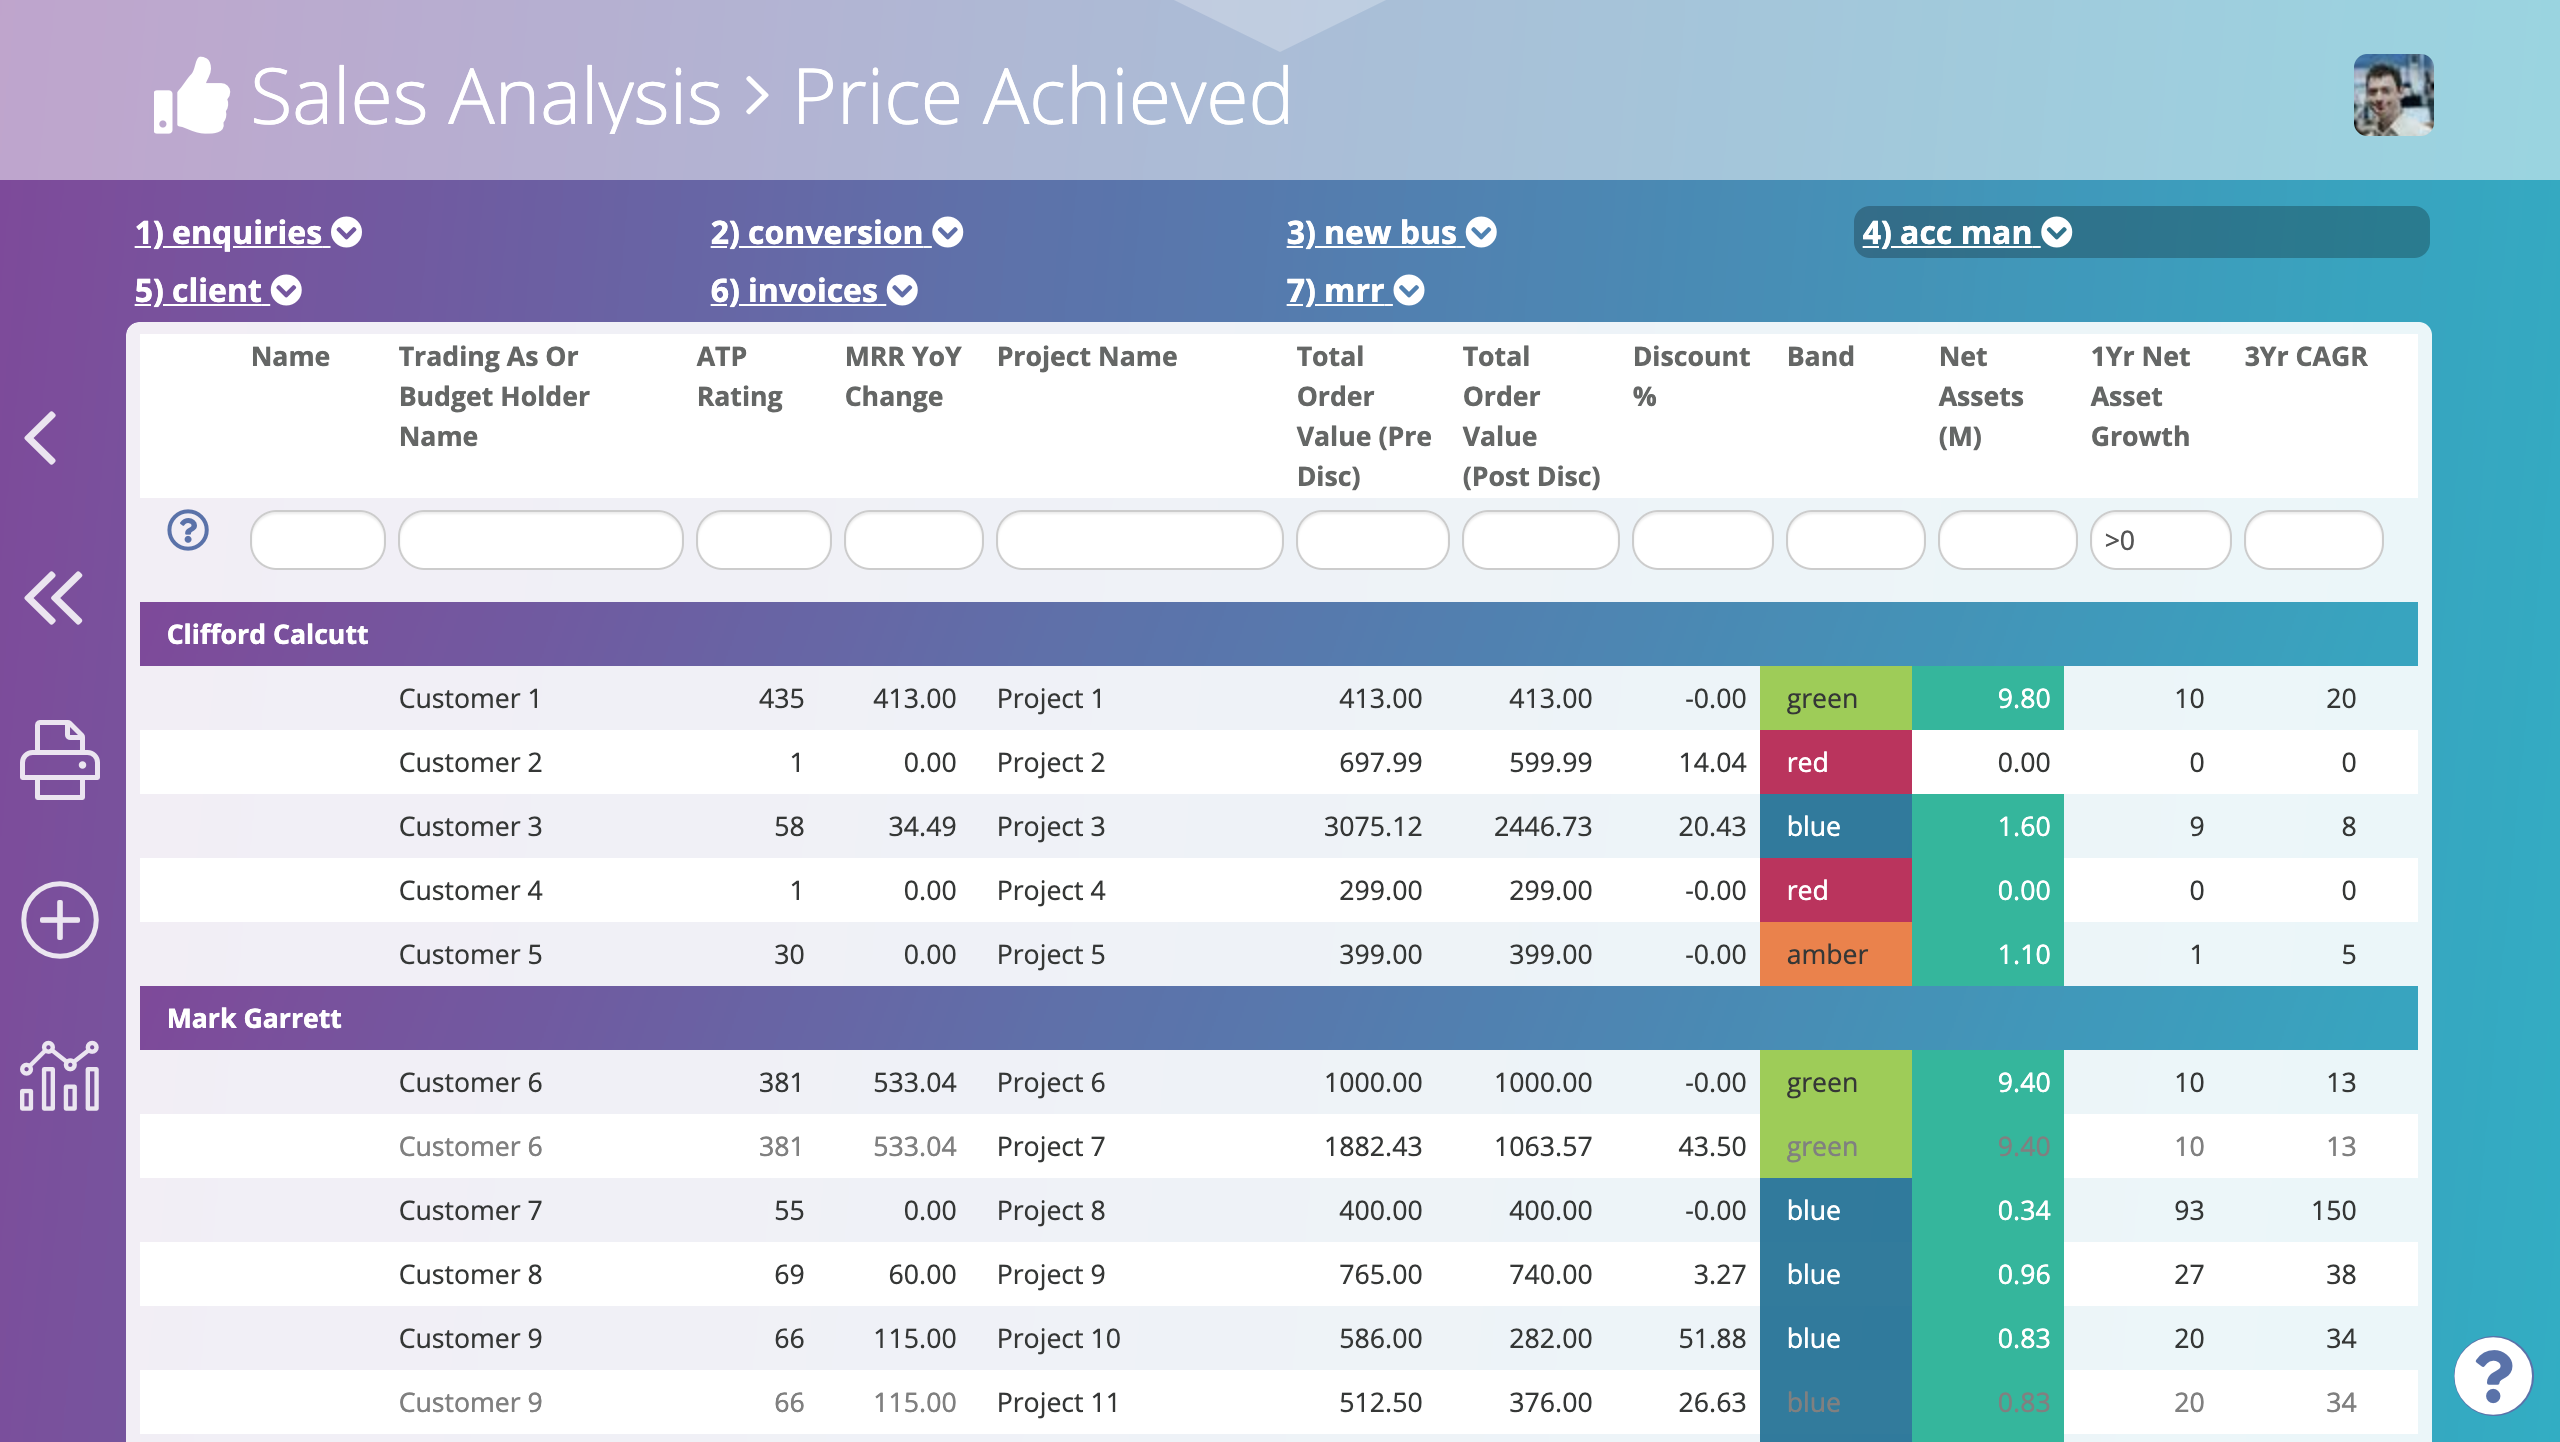Expand the 6) invoices dropdown arrow
The height and width of the screenshot is (1442, 2560).
902,290
